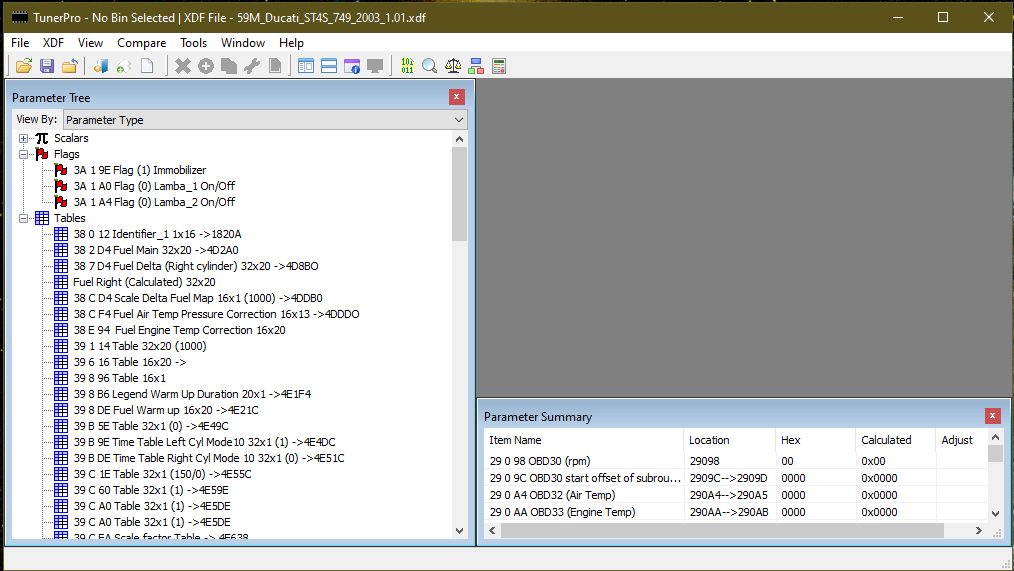Click the window with info badge icon
The image size is (1014, 571).
point(352,66)
